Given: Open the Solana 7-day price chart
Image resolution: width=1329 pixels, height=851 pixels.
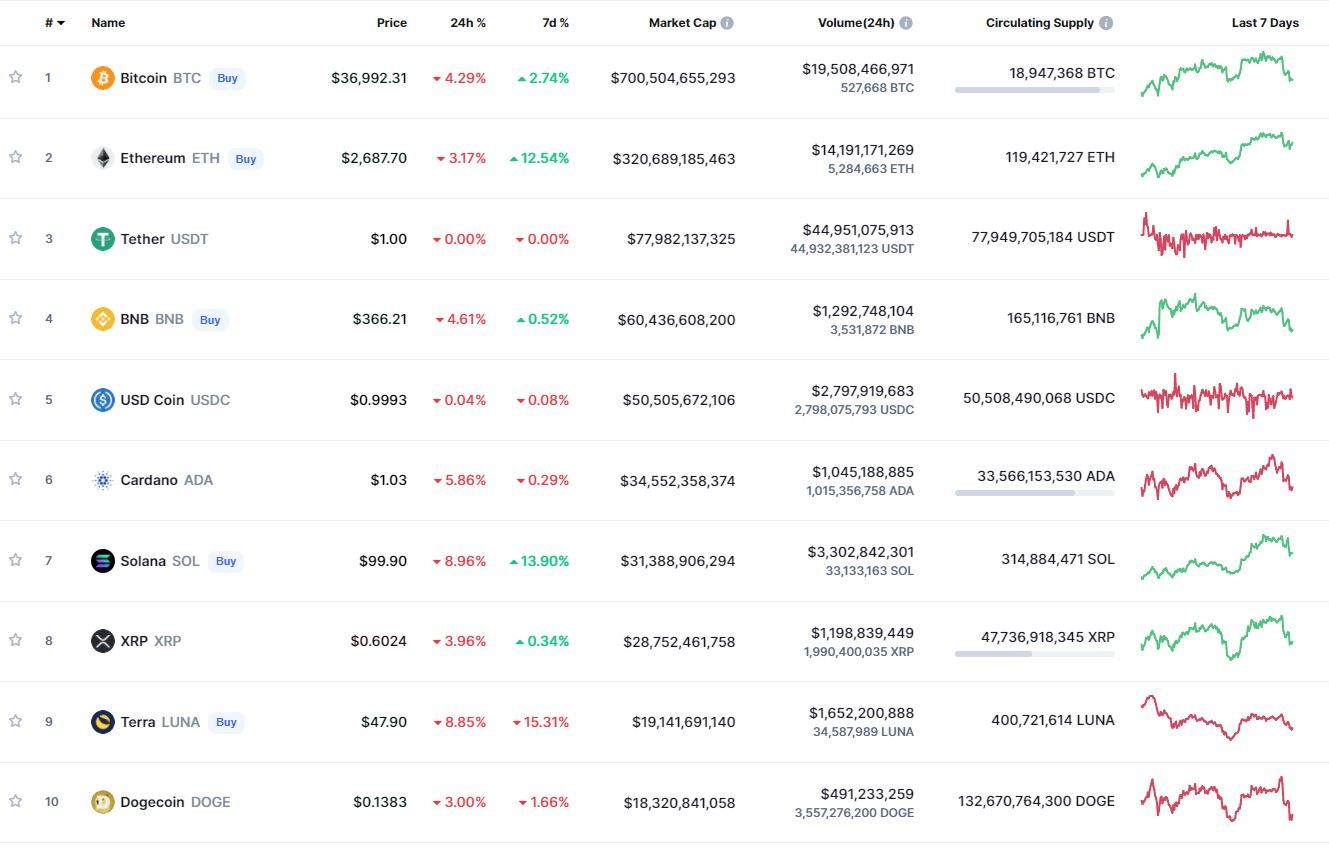Looking at the screenshot, I should 1217,558.
